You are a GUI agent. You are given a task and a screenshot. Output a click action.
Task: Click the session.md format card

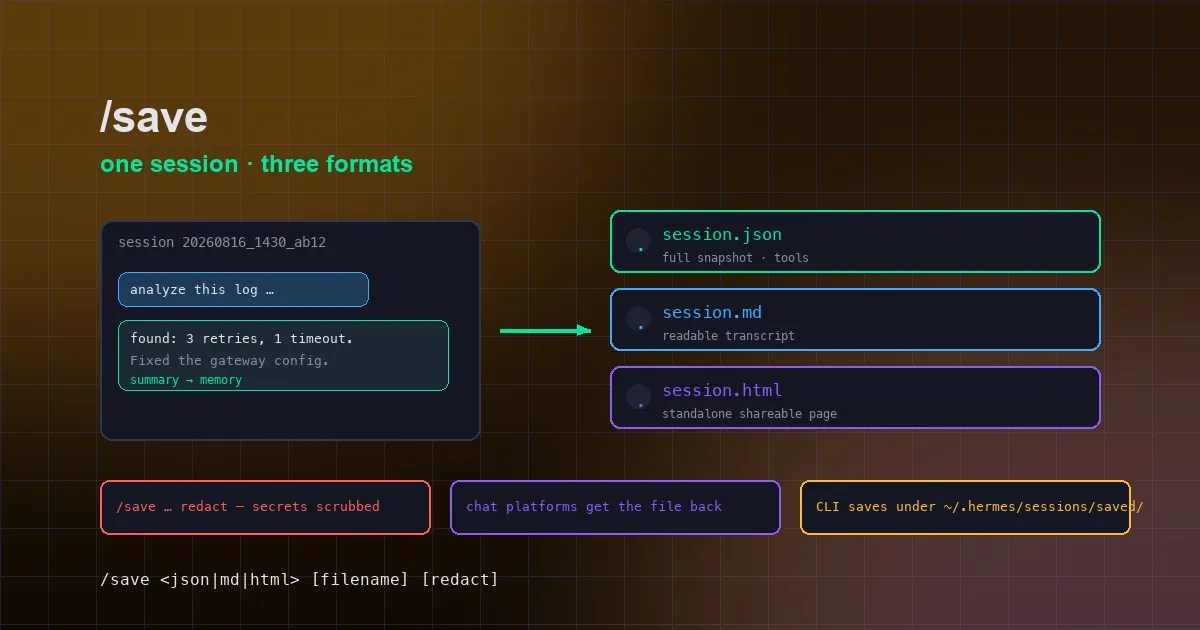tap(855, 319)
